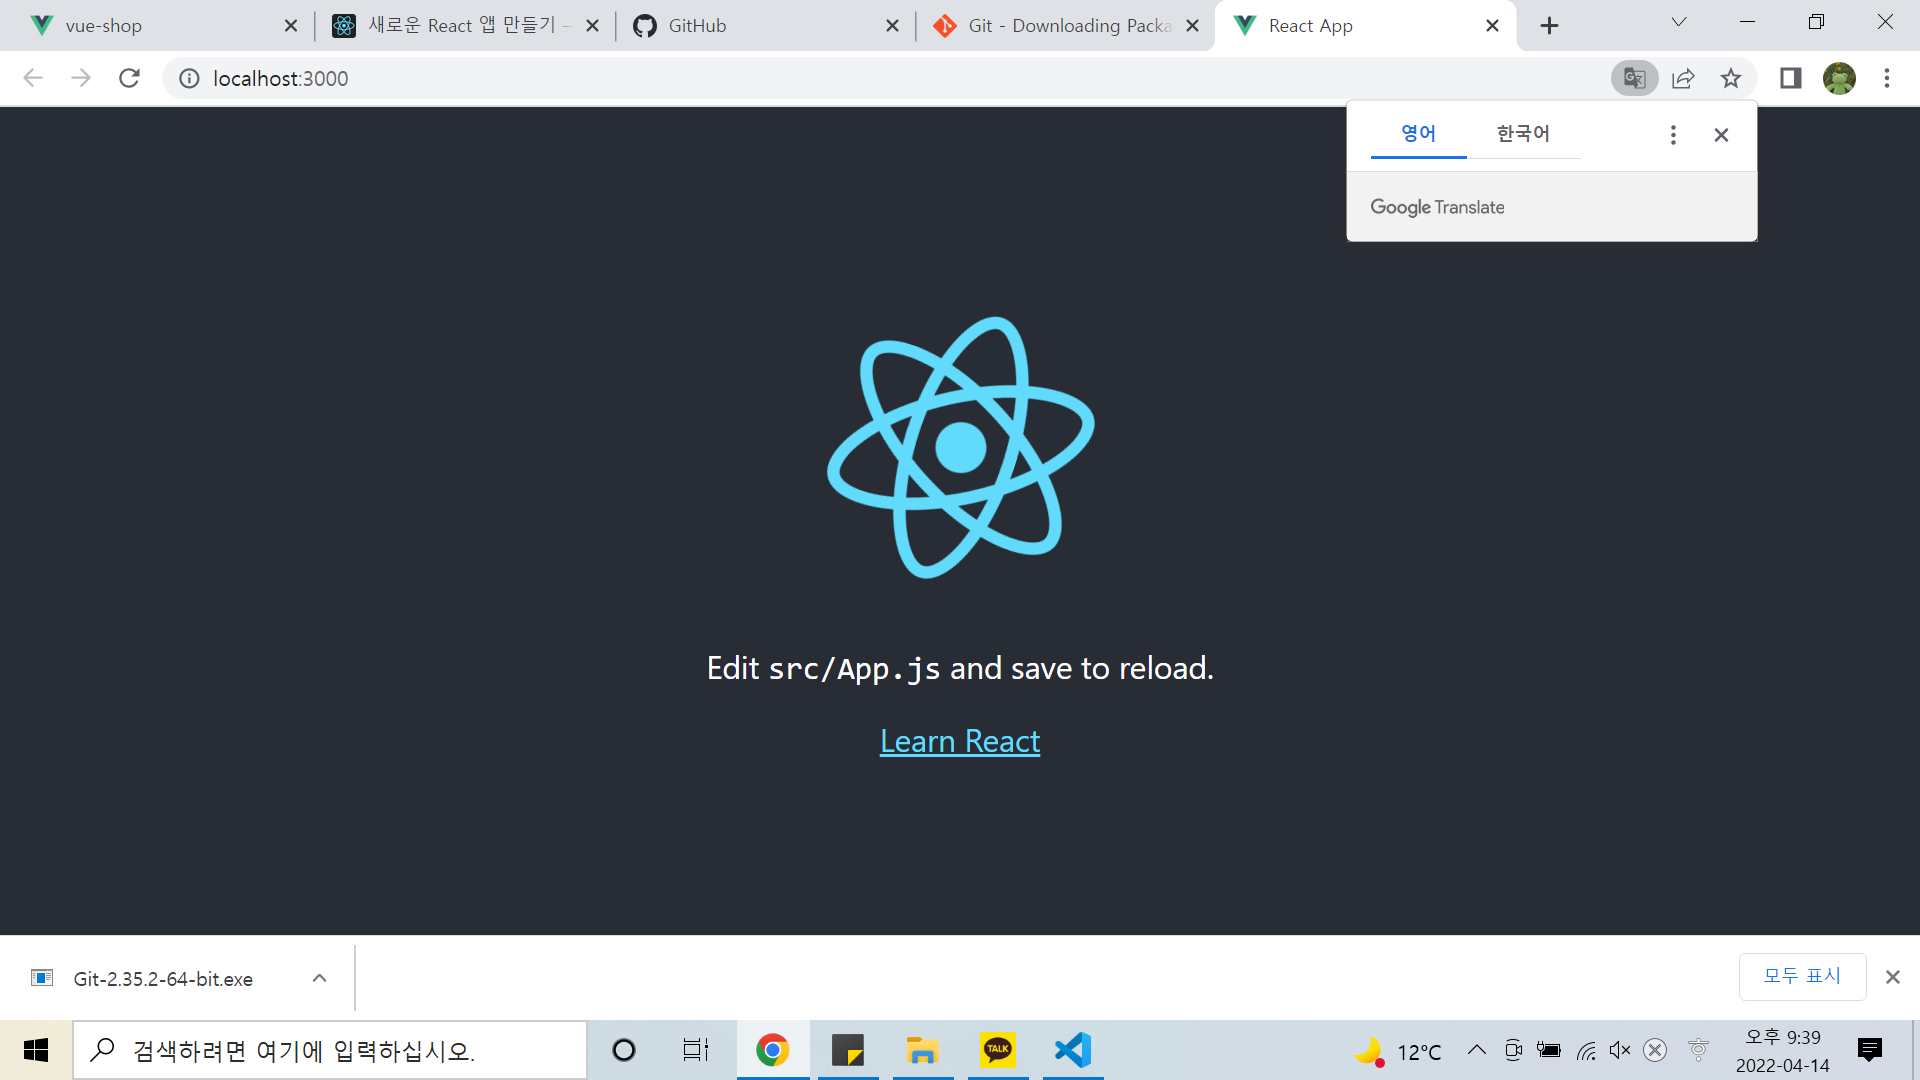The image size is (1920, 1080).
Task: Reload the localhost page
Action: pyautogui.click(x=129, y=78)
